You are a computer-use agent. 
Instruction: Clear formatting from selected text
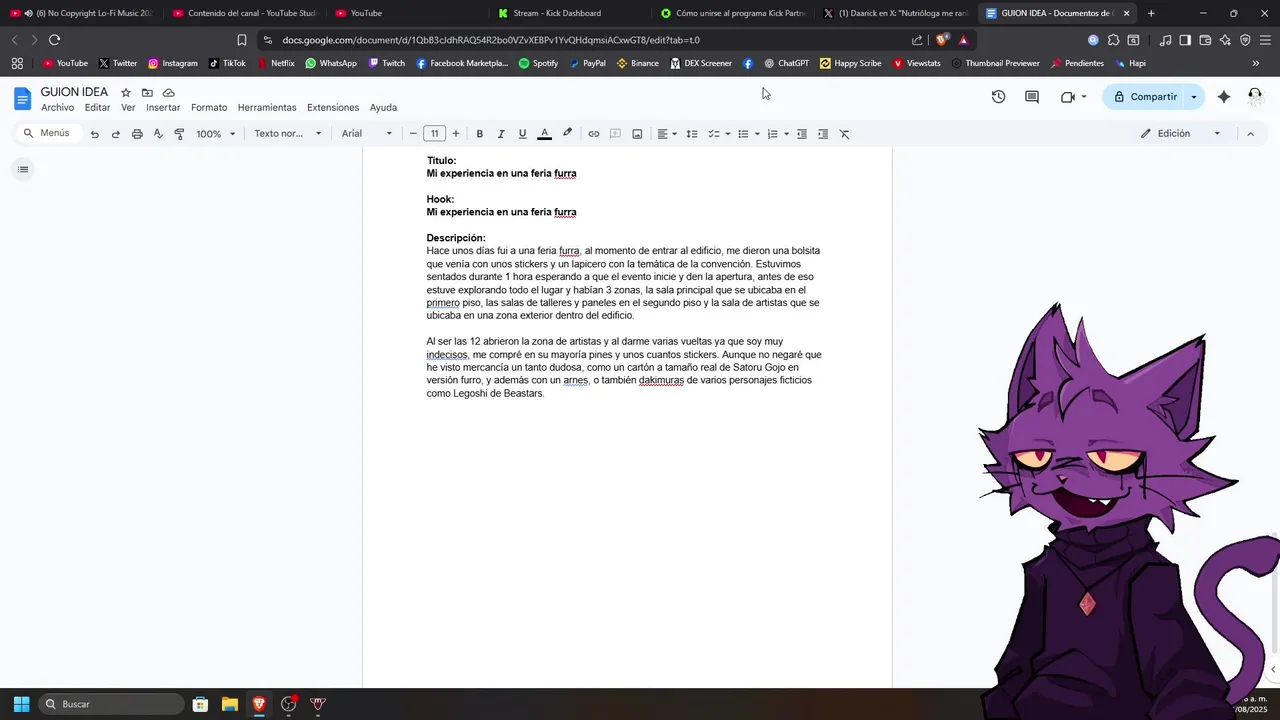click(x=844, y=134)
